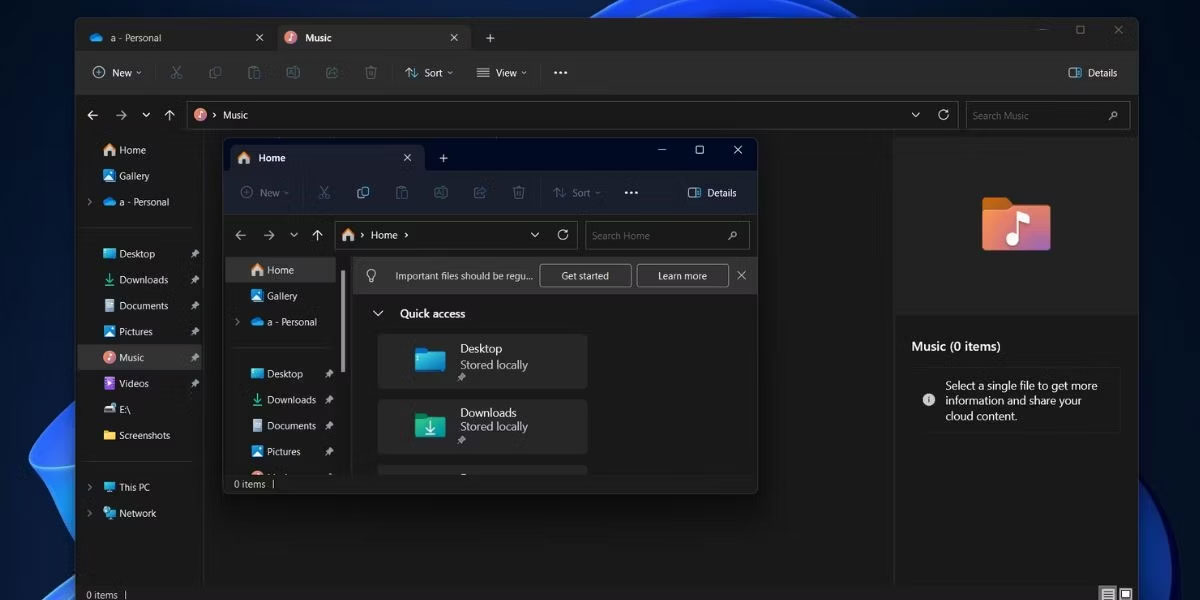Expand This PC tree node
This screenshot has width=1200, height=600.
tap(90, 487)
